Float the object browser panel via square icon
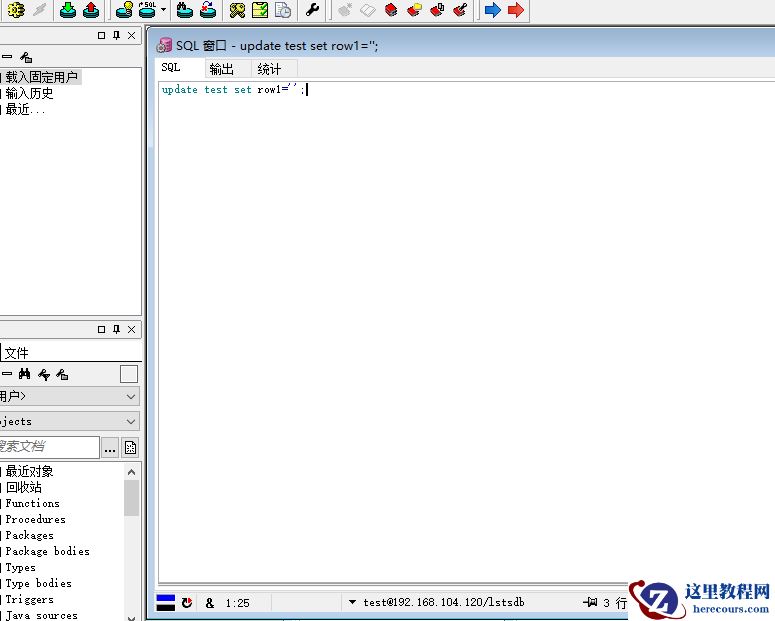This screenshot has height=621, width=775. [101, 329]
